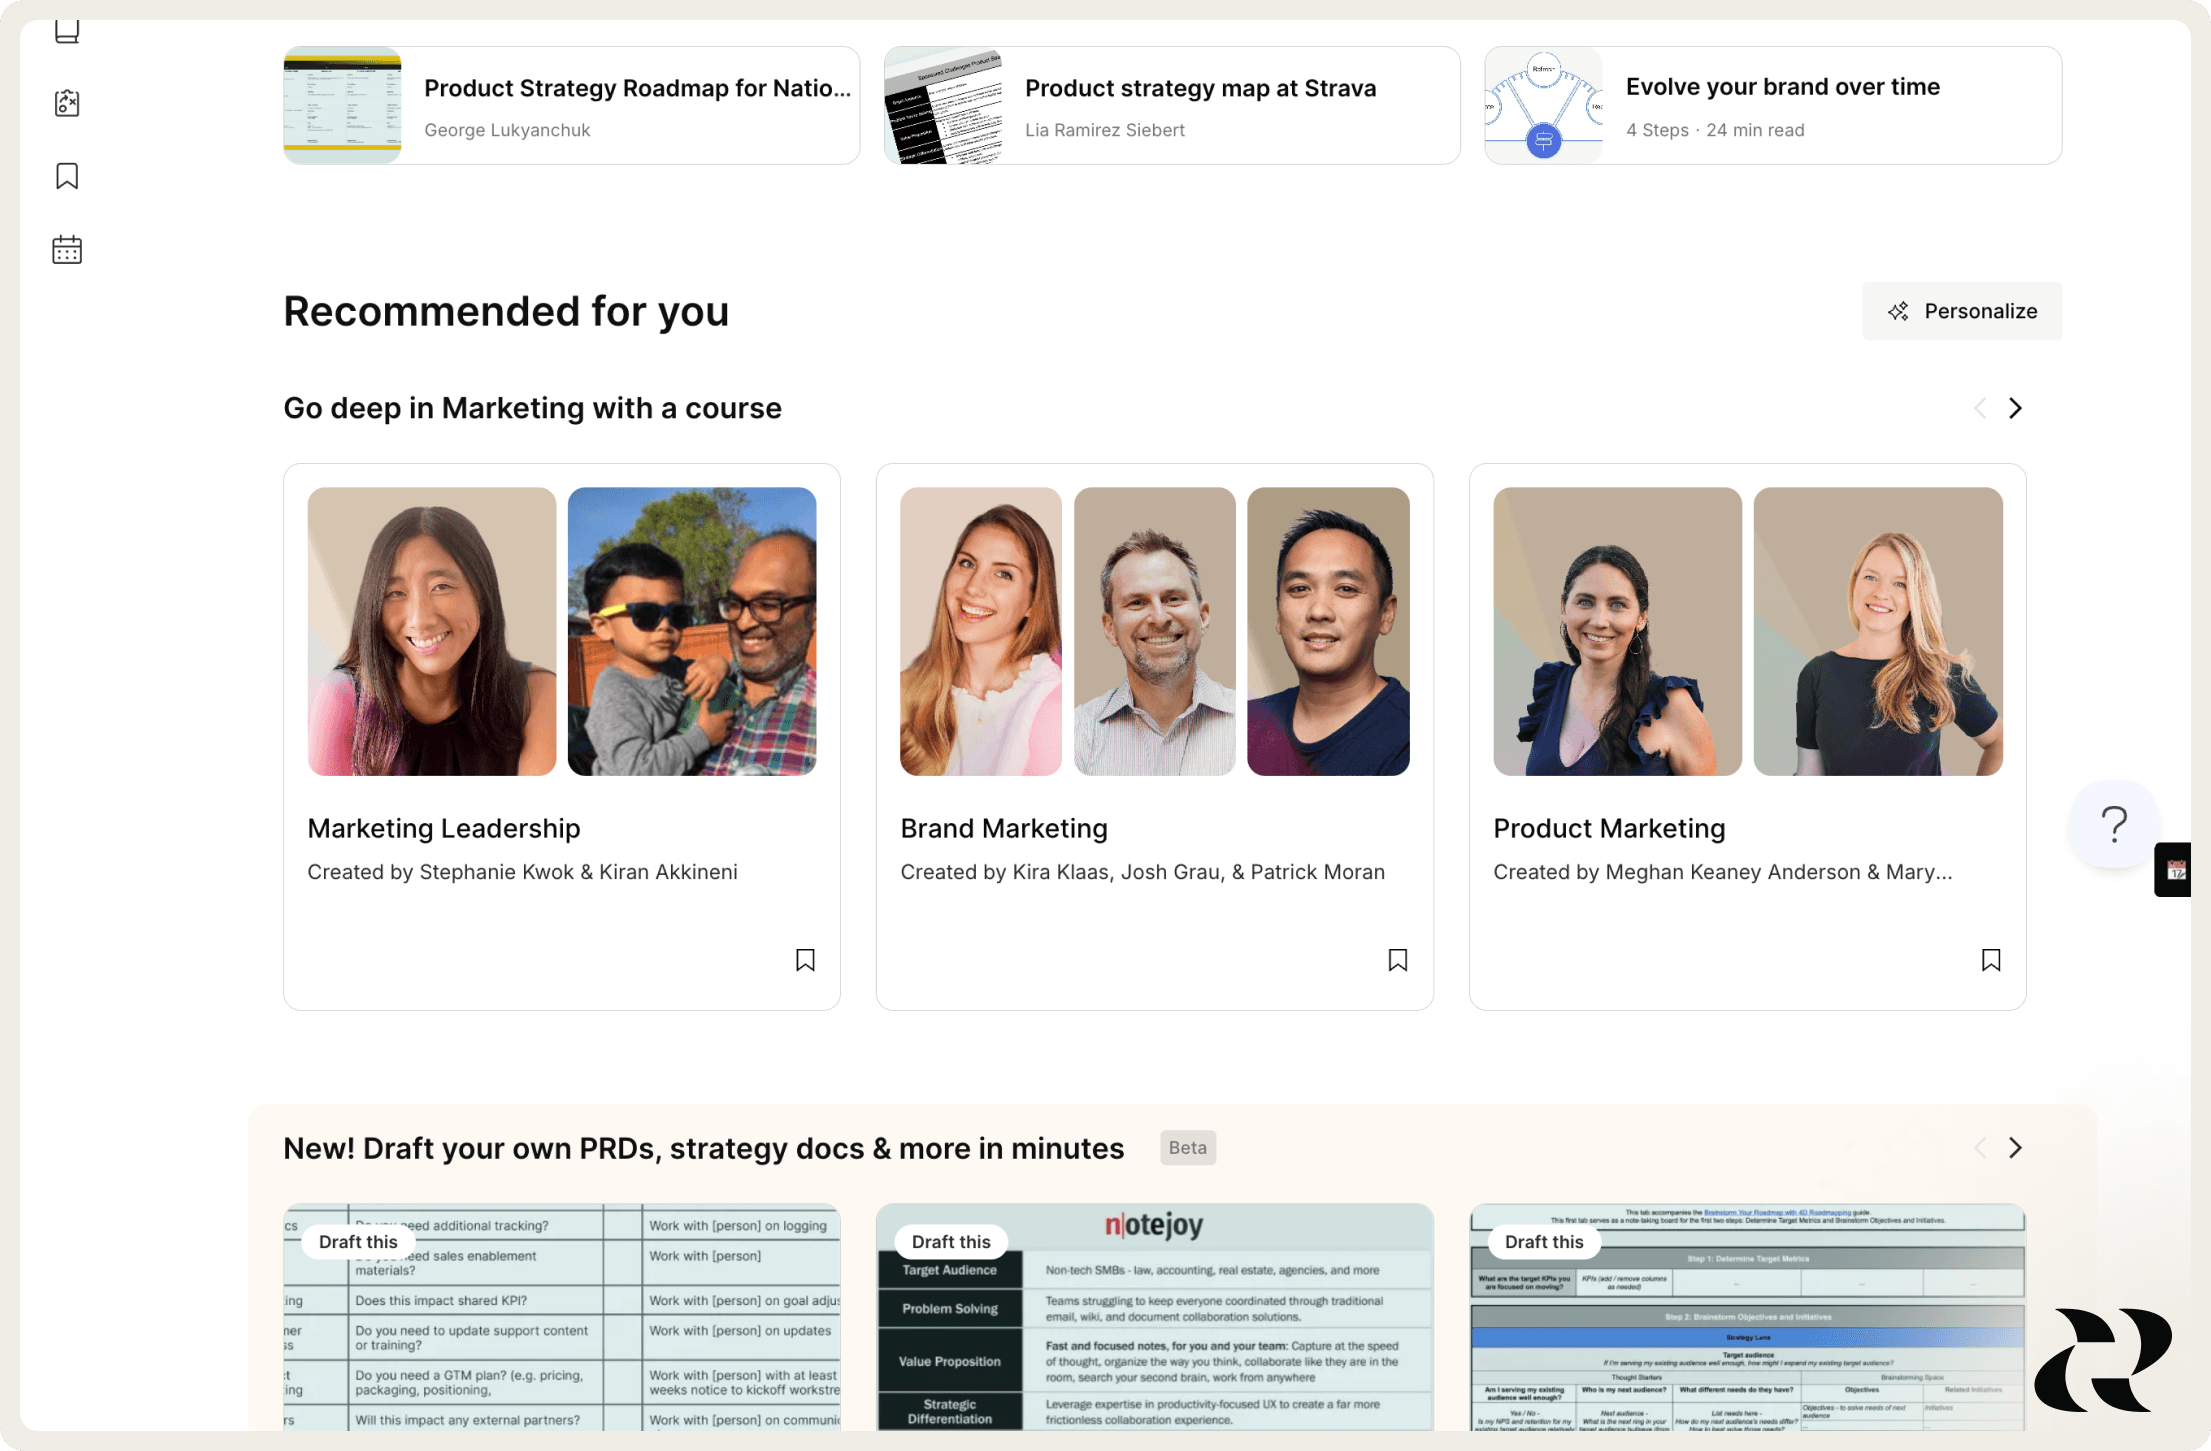Click the floating help question mark button
This screenshot has width=2211, height=1451.
(2114, 824)
